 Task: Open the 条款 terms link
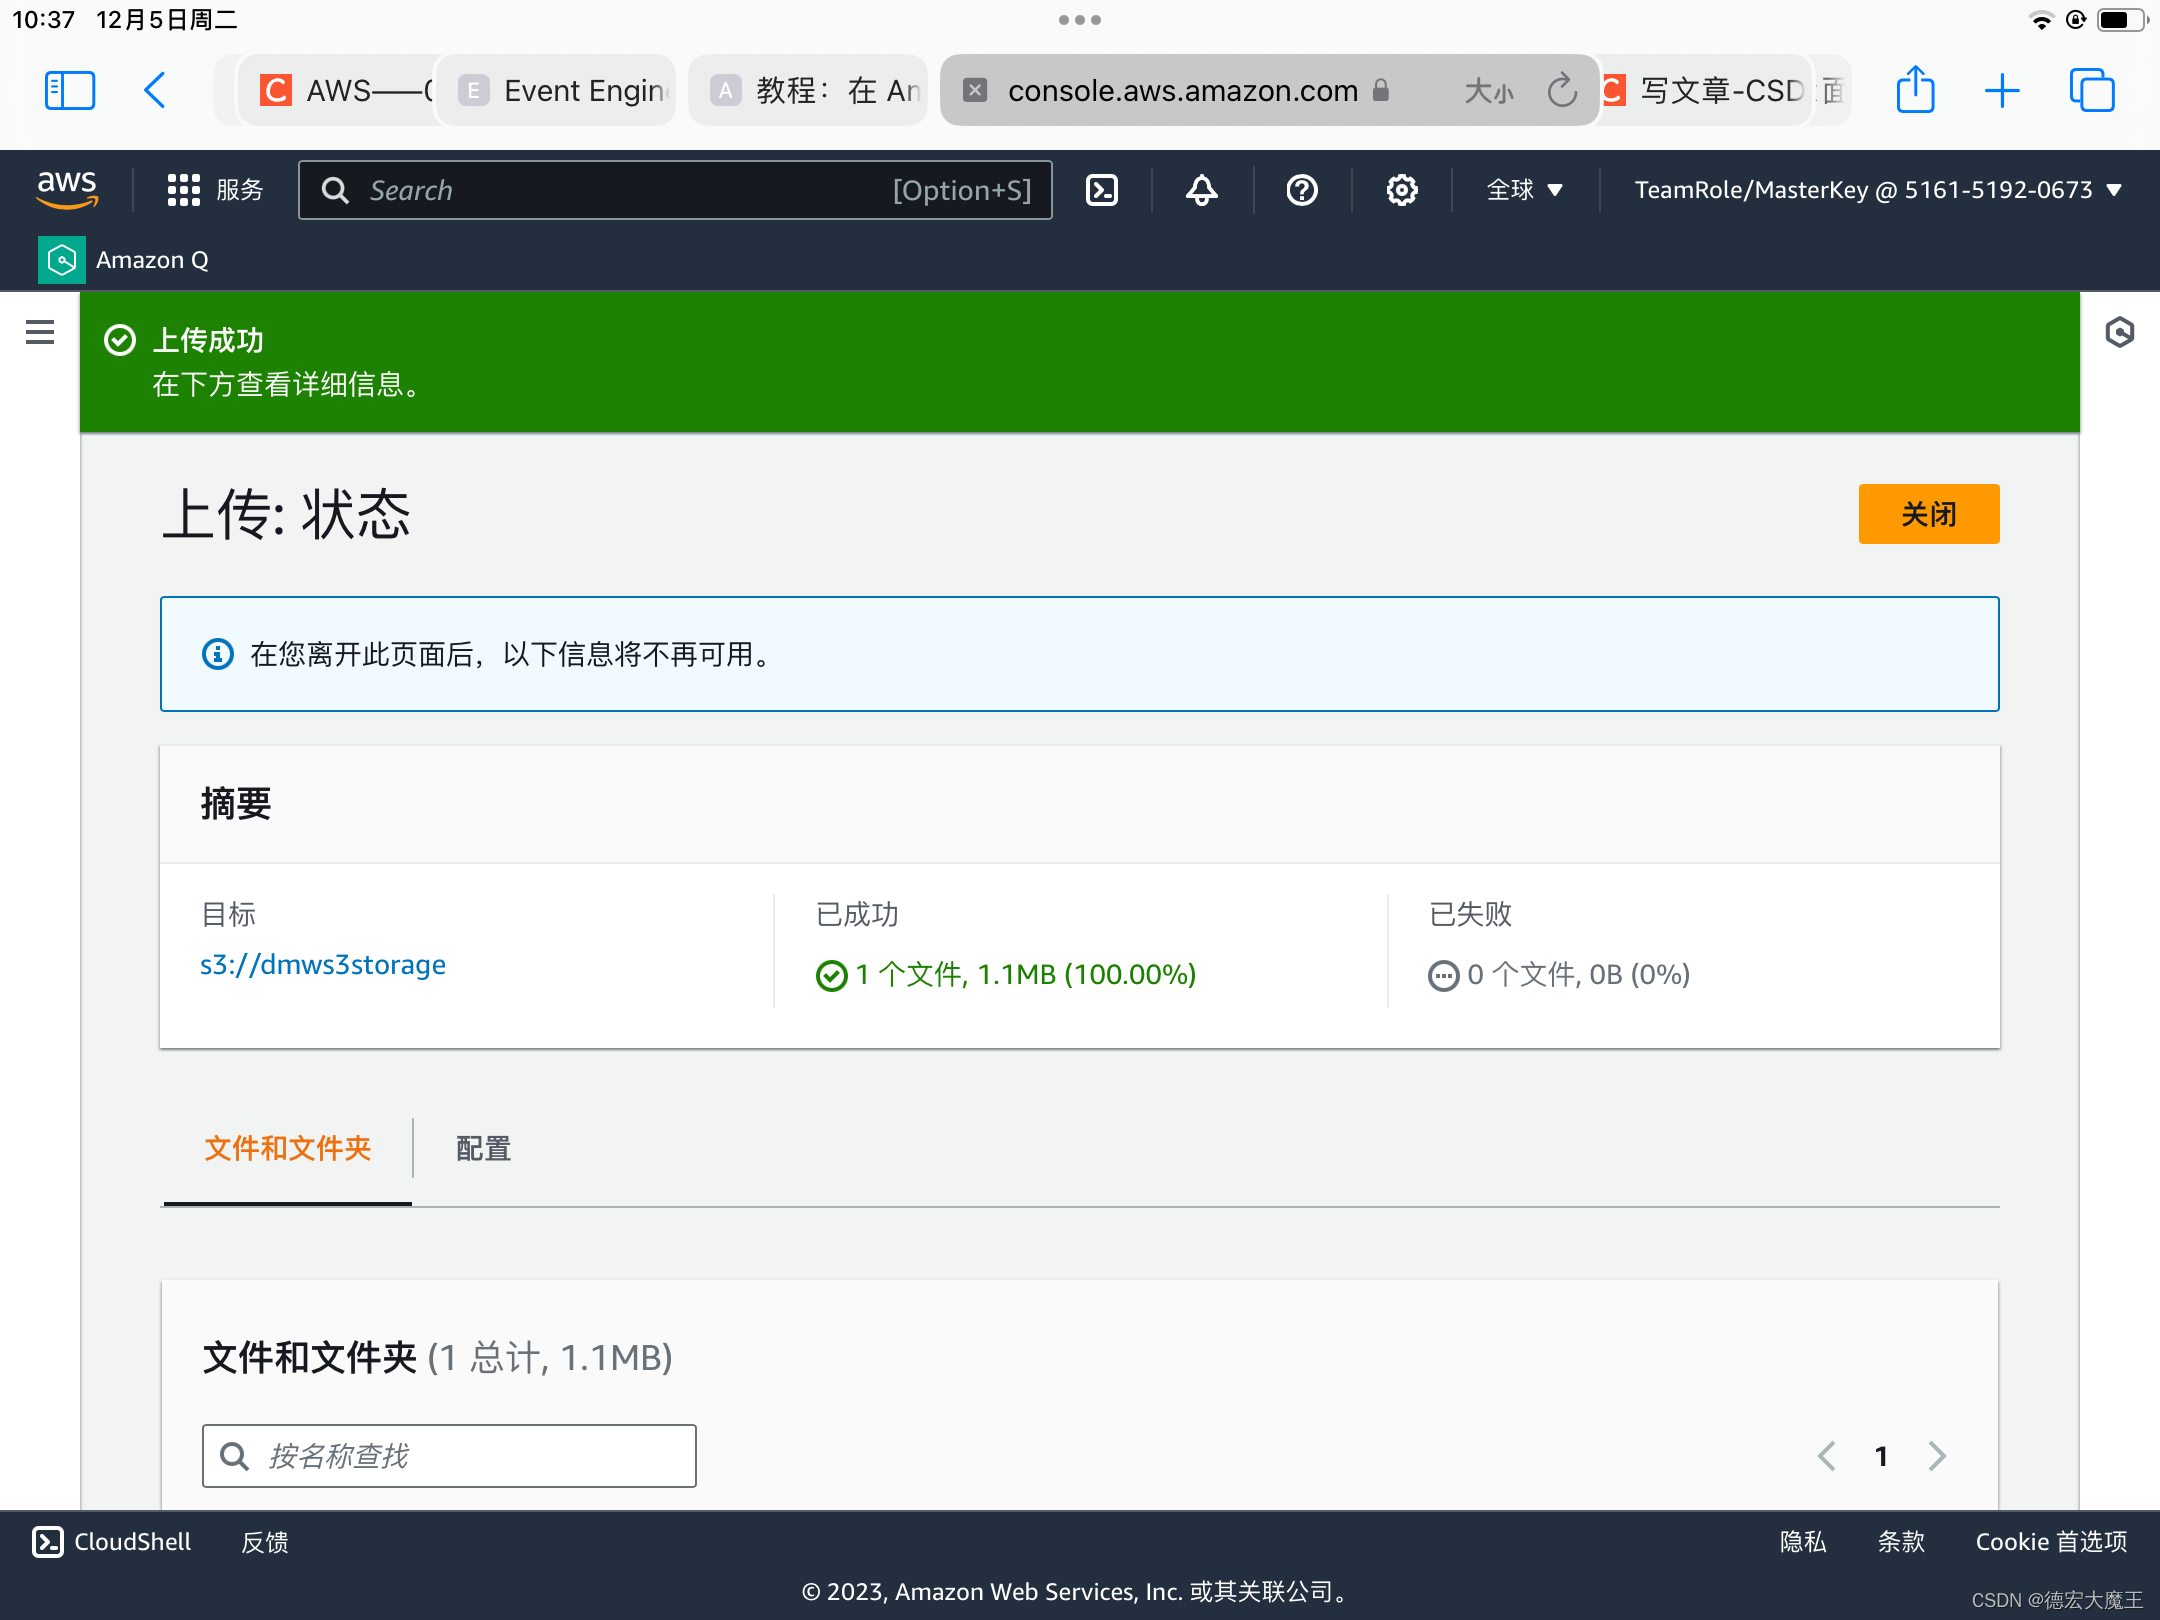click(1901, 1542)
